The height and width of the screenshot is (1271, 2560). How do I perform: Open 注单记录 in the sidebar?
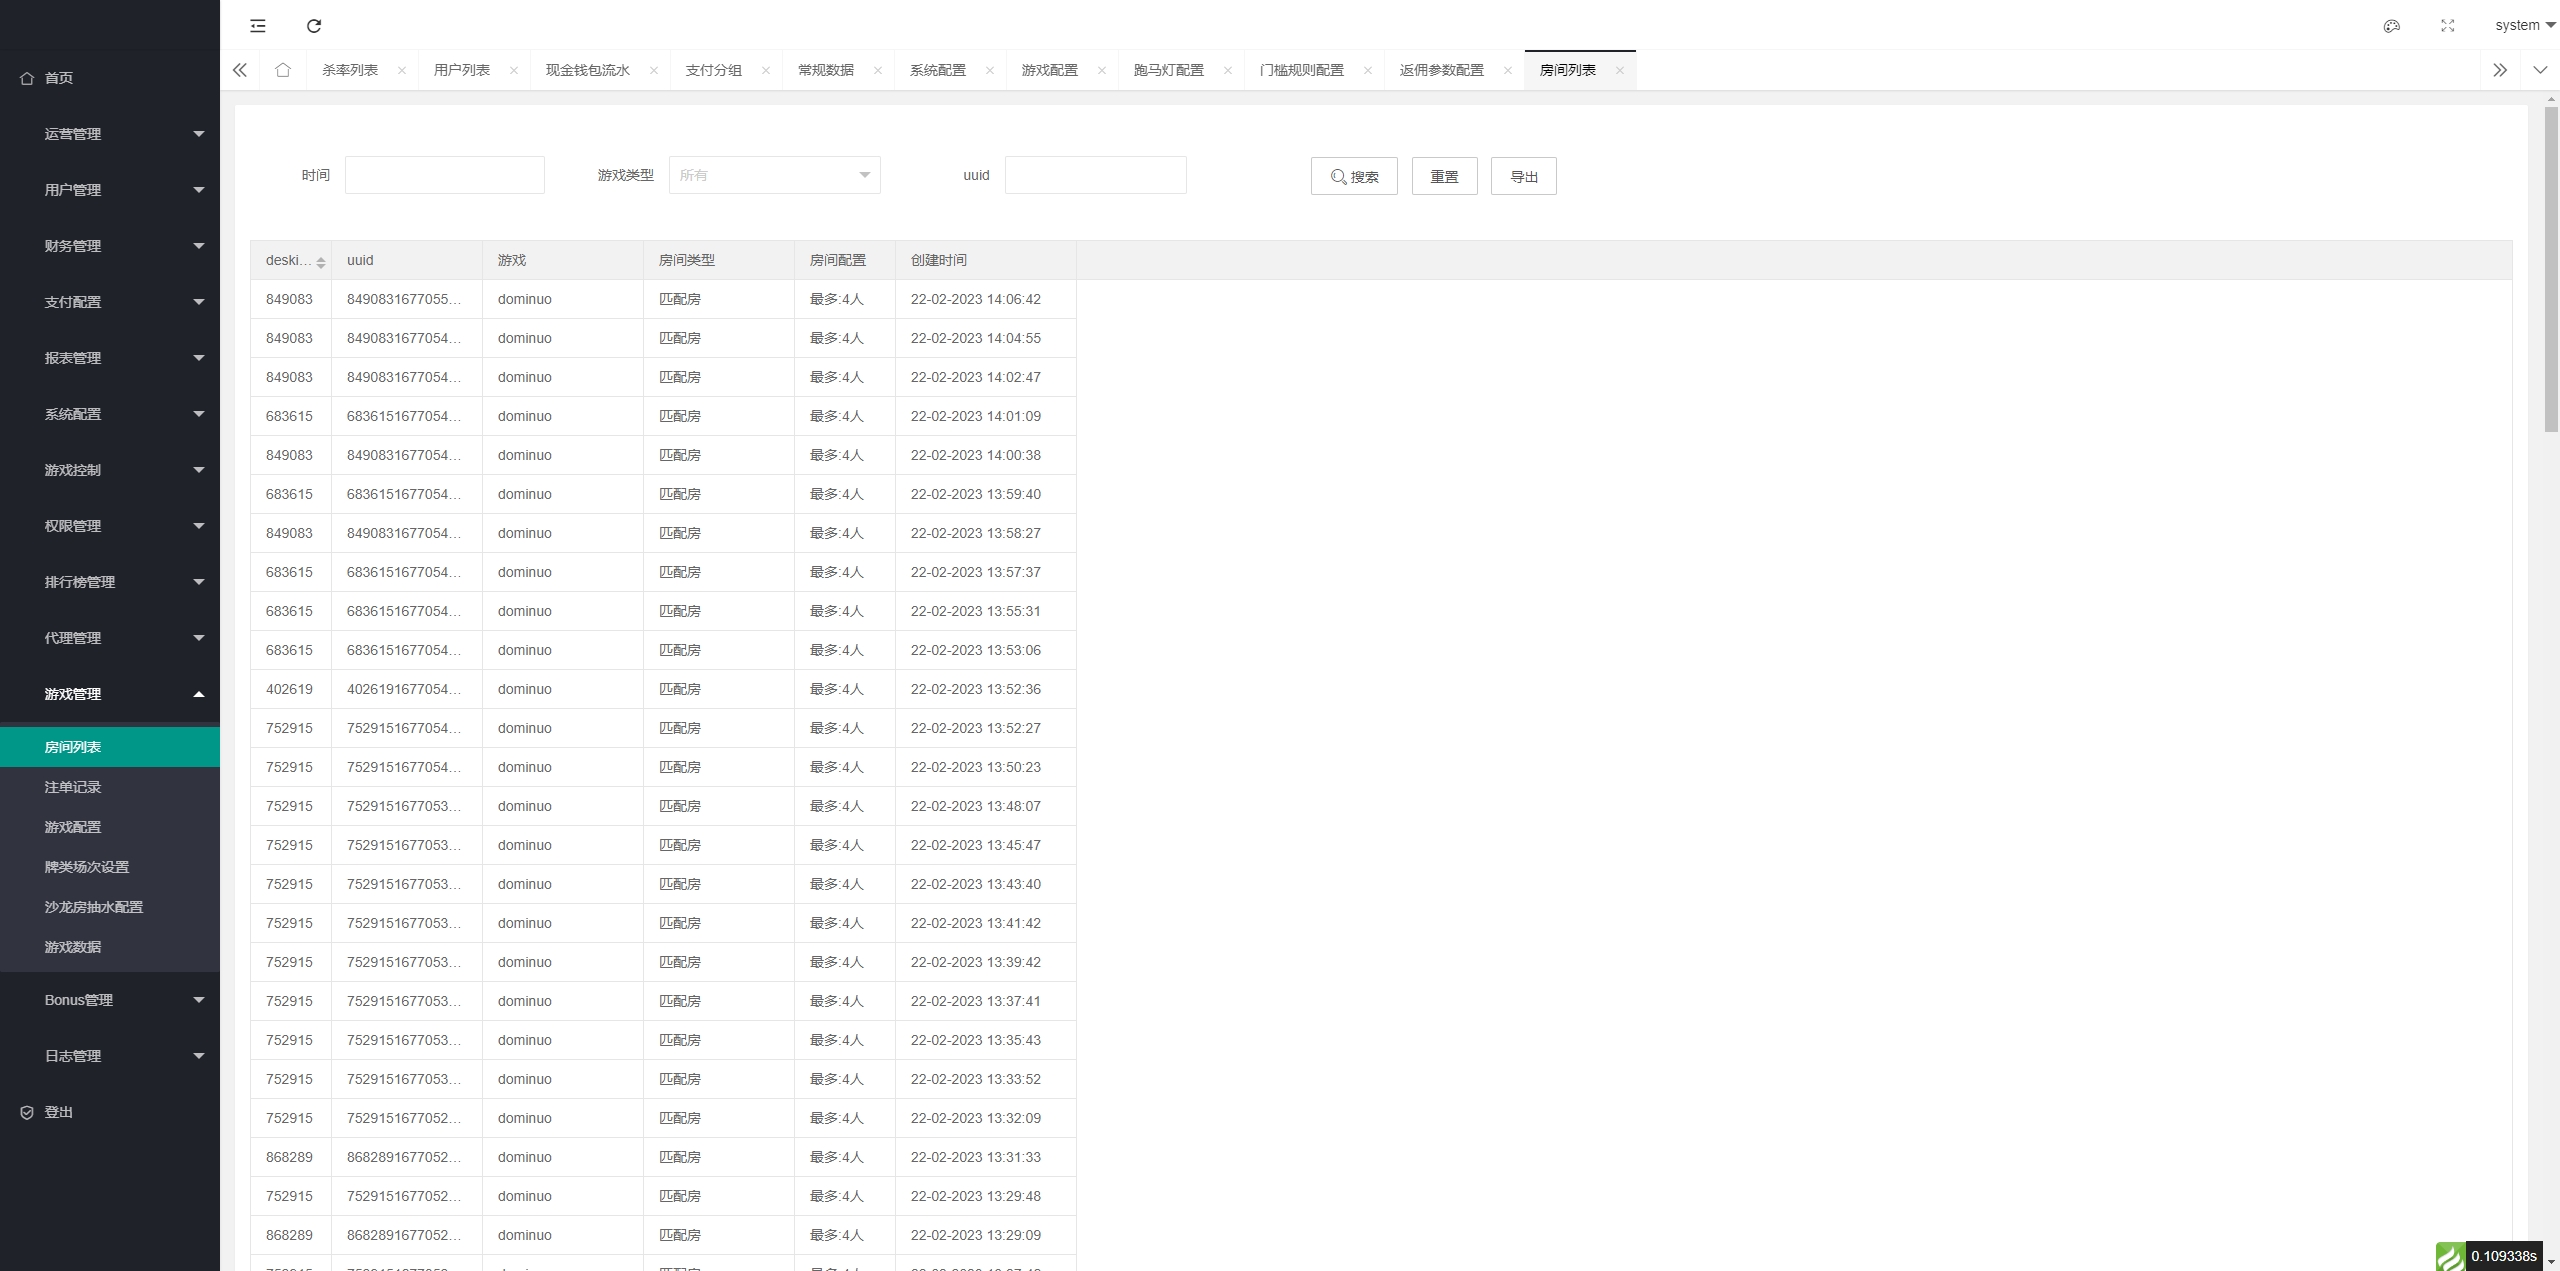coord(73,787)
